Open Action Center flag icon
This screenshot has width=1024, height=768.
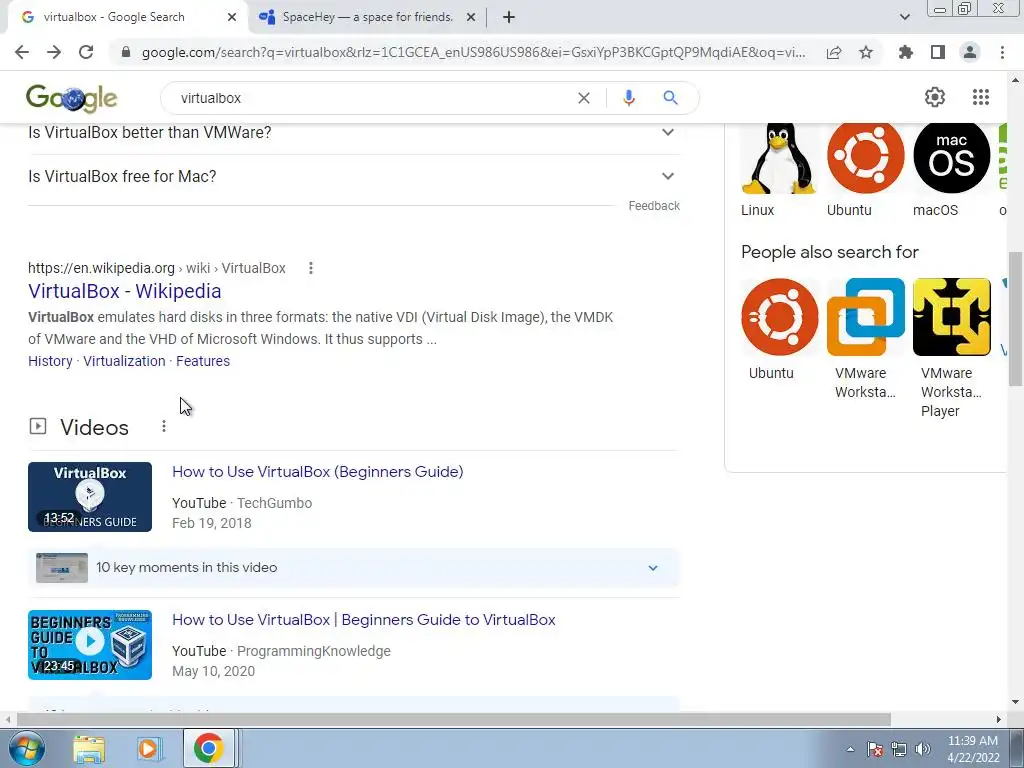pos(875,749)
